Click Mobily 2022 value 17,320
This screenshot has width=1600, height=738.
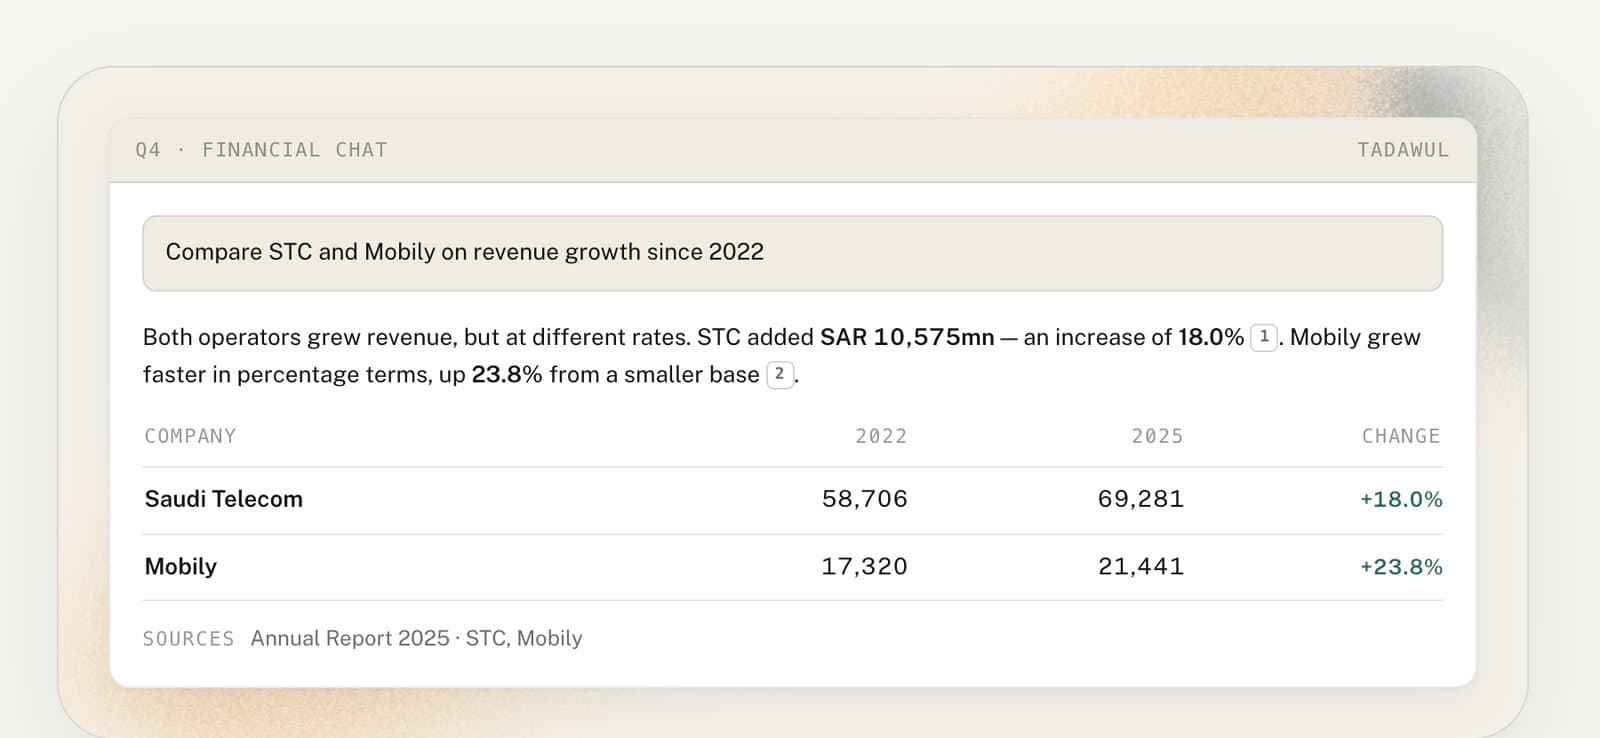tap(864, 566)
